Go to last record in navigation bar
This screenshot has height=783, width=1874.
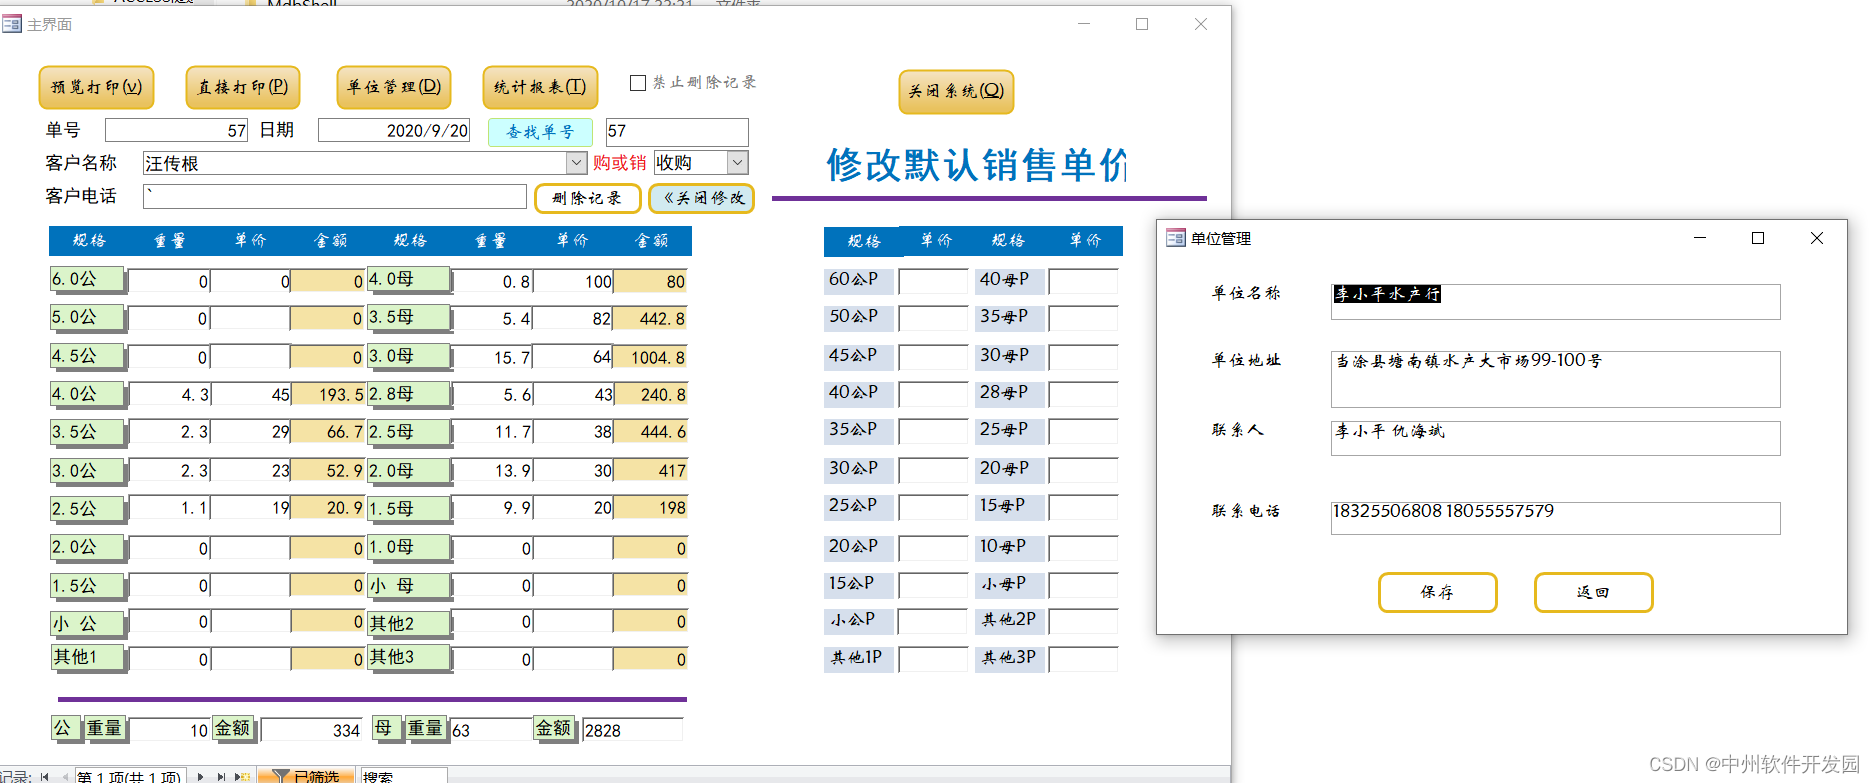point(221,777)
